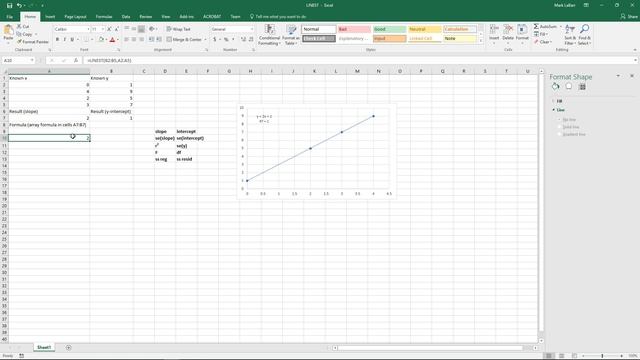Screen dimensions: 640x360
Task: Click inside the formula bar
Action: tap(359, 60)
